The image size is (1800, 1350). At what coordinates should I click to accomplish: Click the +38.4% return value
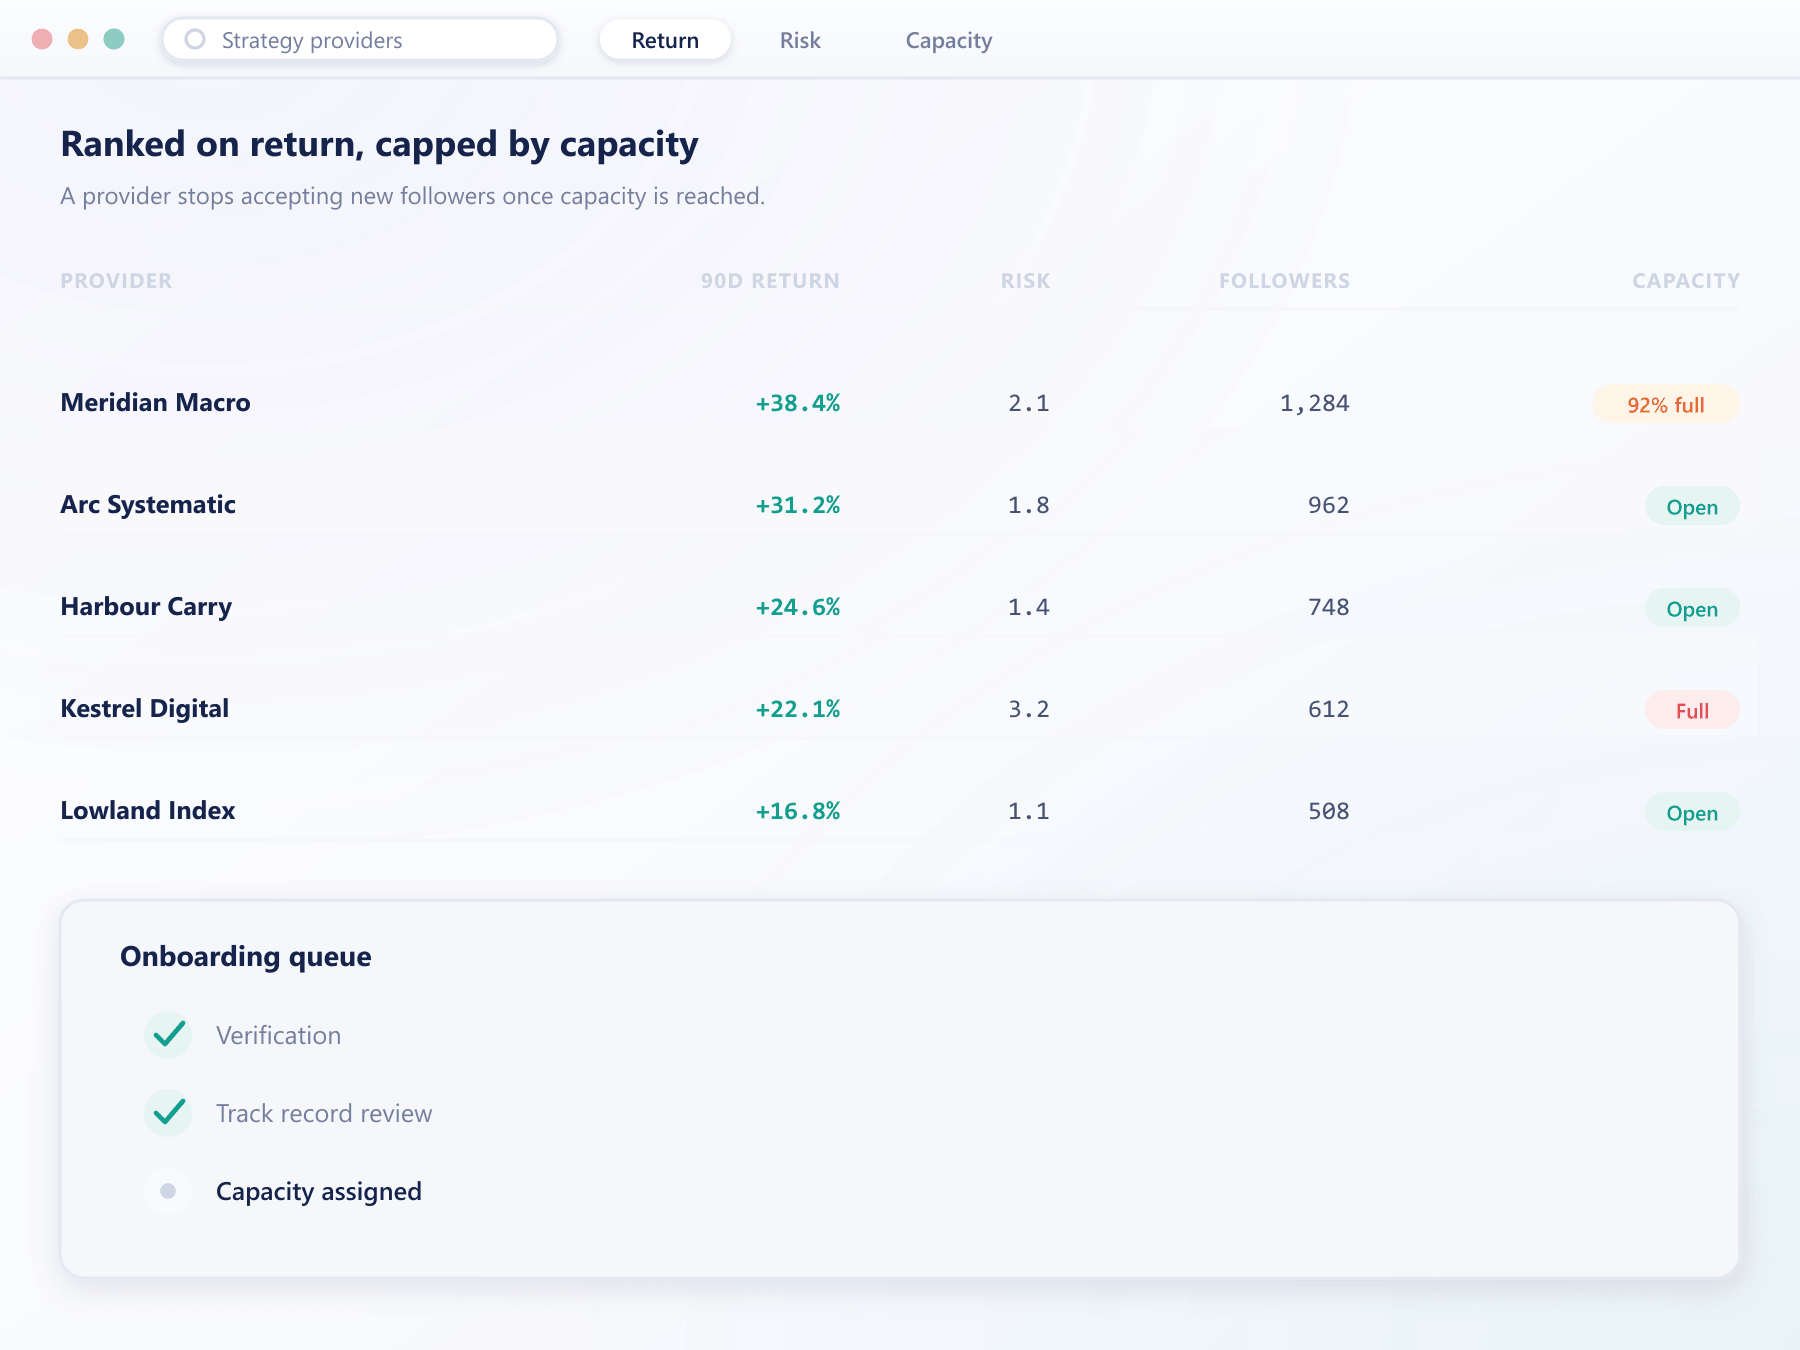click(797, 403)
